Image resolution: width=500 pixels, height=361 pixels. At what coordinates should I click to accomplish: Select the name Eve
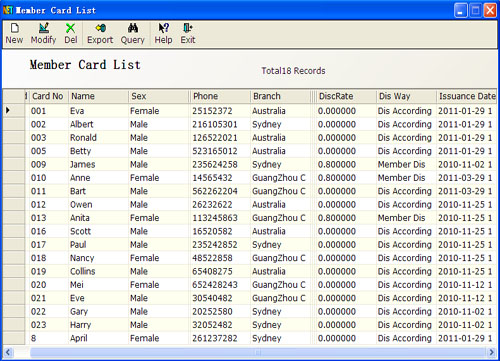tap(77, 298)
